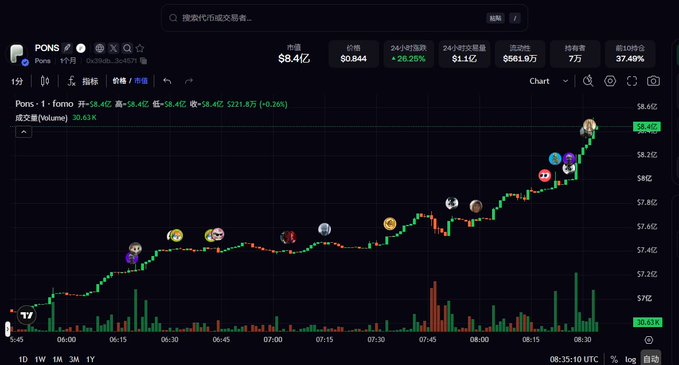Enter fullscreen chart mode
679x365 pixels.
click(x=632, y=81)
